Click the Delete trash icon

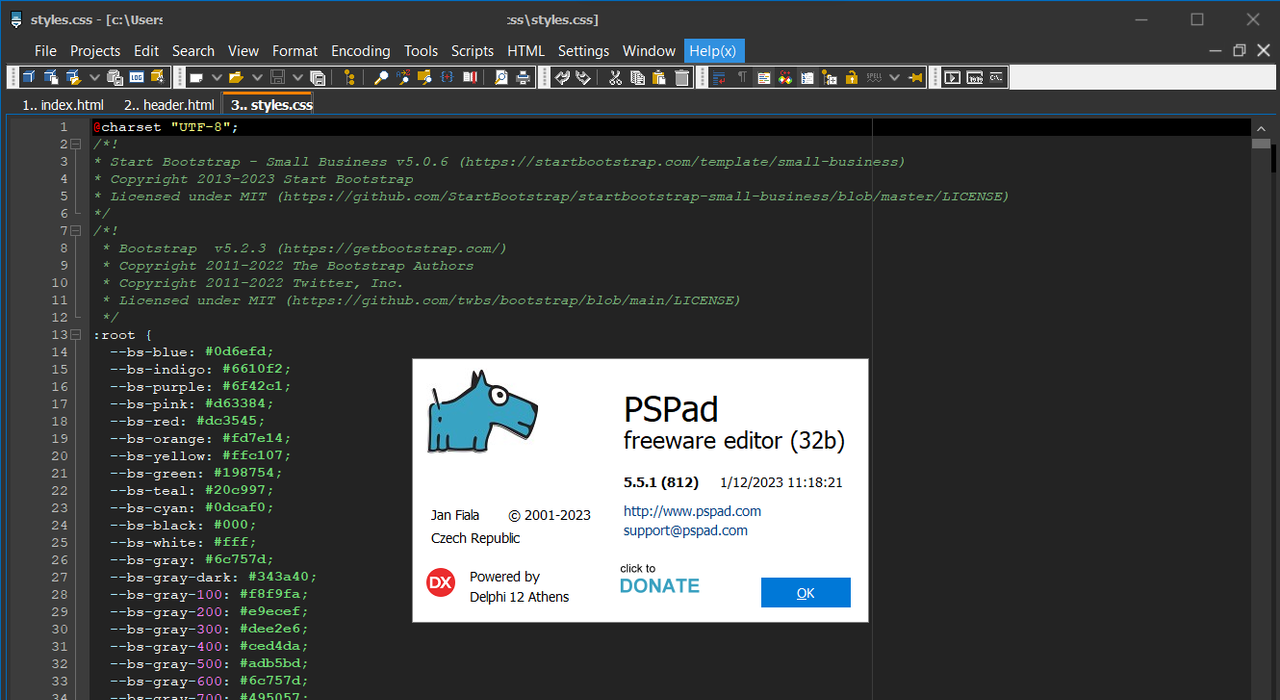pyautogui.click(x=682, y=77)
